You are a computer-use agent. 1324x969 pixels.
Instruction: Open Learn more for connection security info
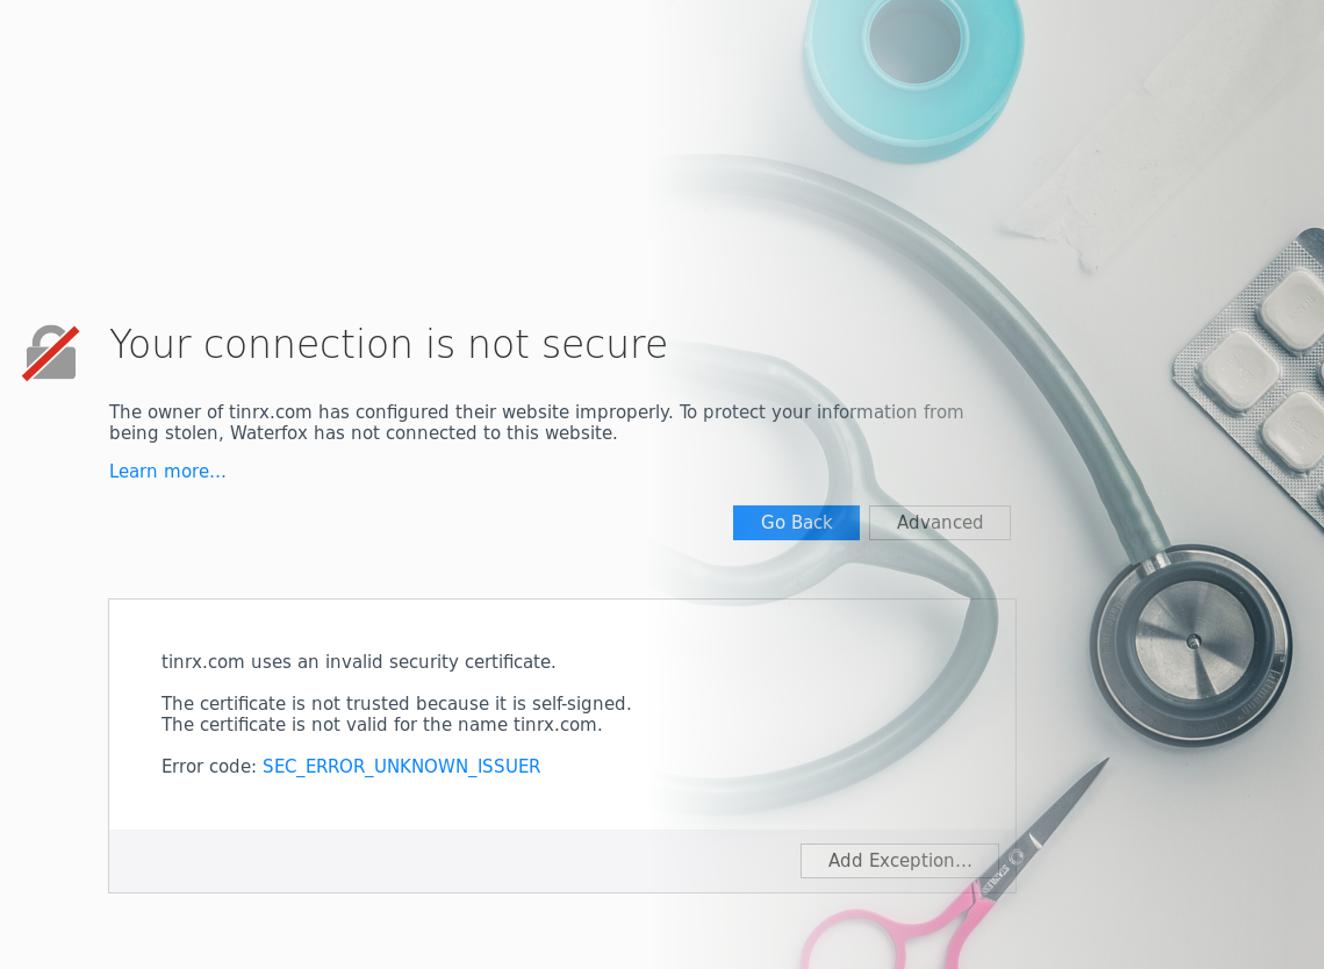click(166, 470)
